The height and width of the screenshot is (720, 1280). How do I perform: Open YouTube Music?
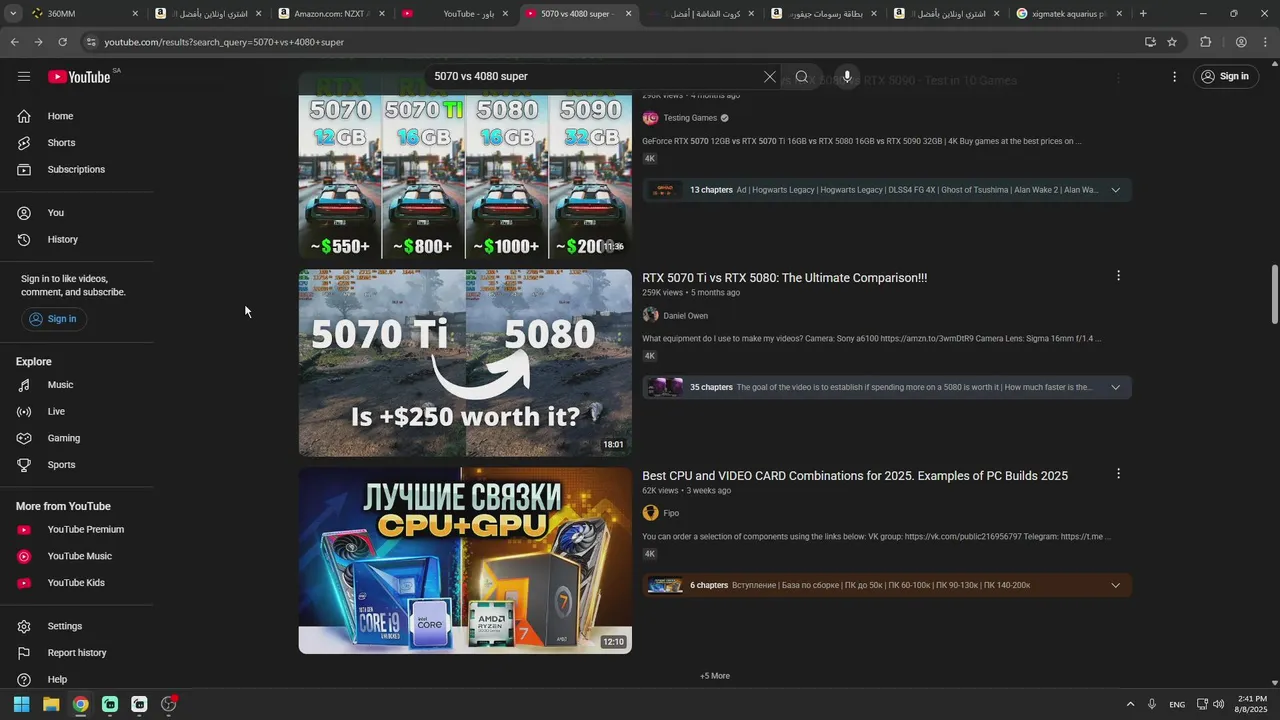click(77, 556)
